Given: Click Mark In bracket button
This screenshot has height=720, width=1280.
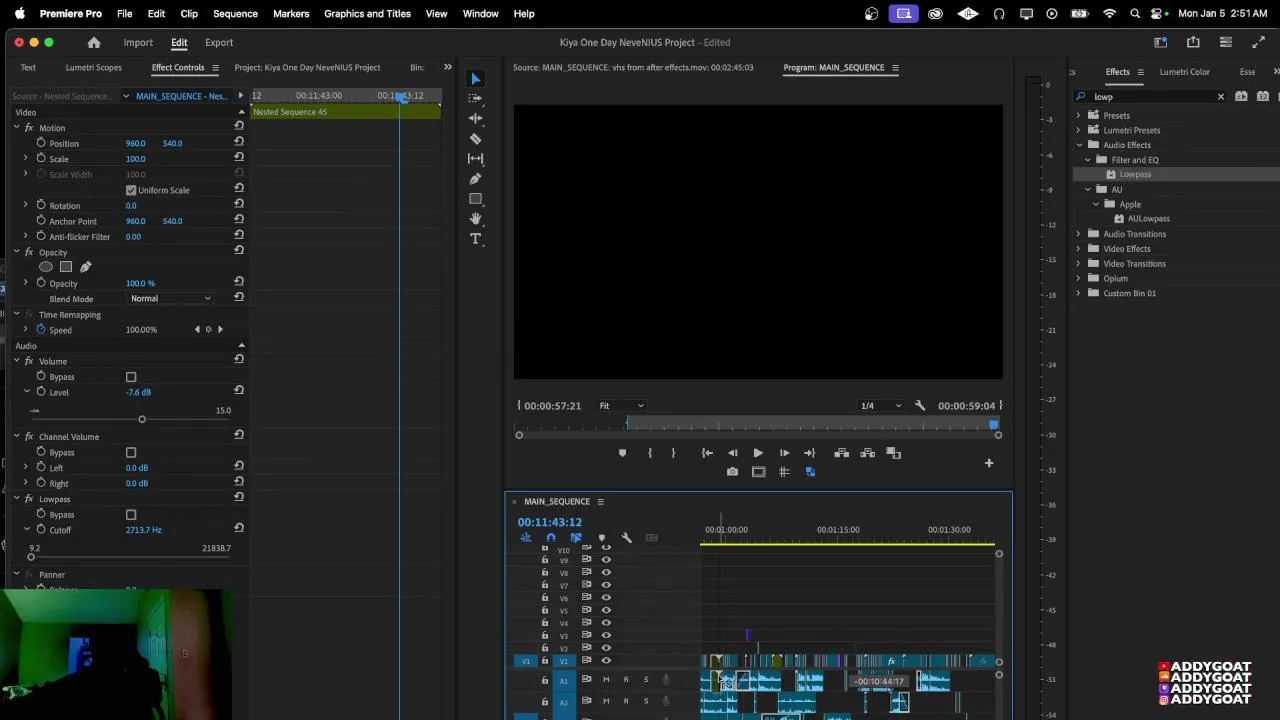Looking at the screenshot, I should 650,453.
